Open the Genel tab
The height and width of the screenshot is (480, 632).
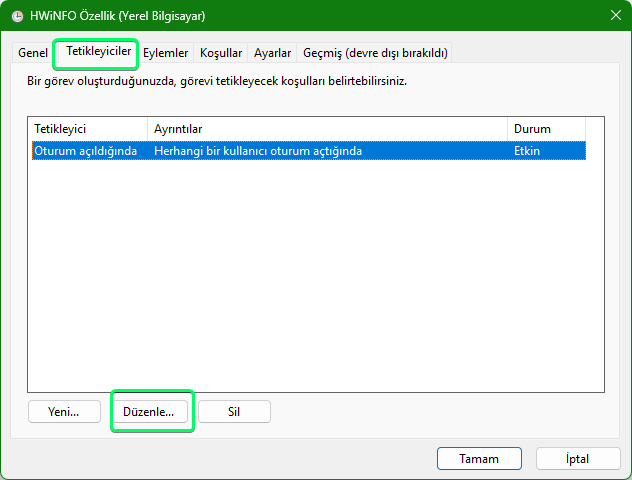(33, 53)
